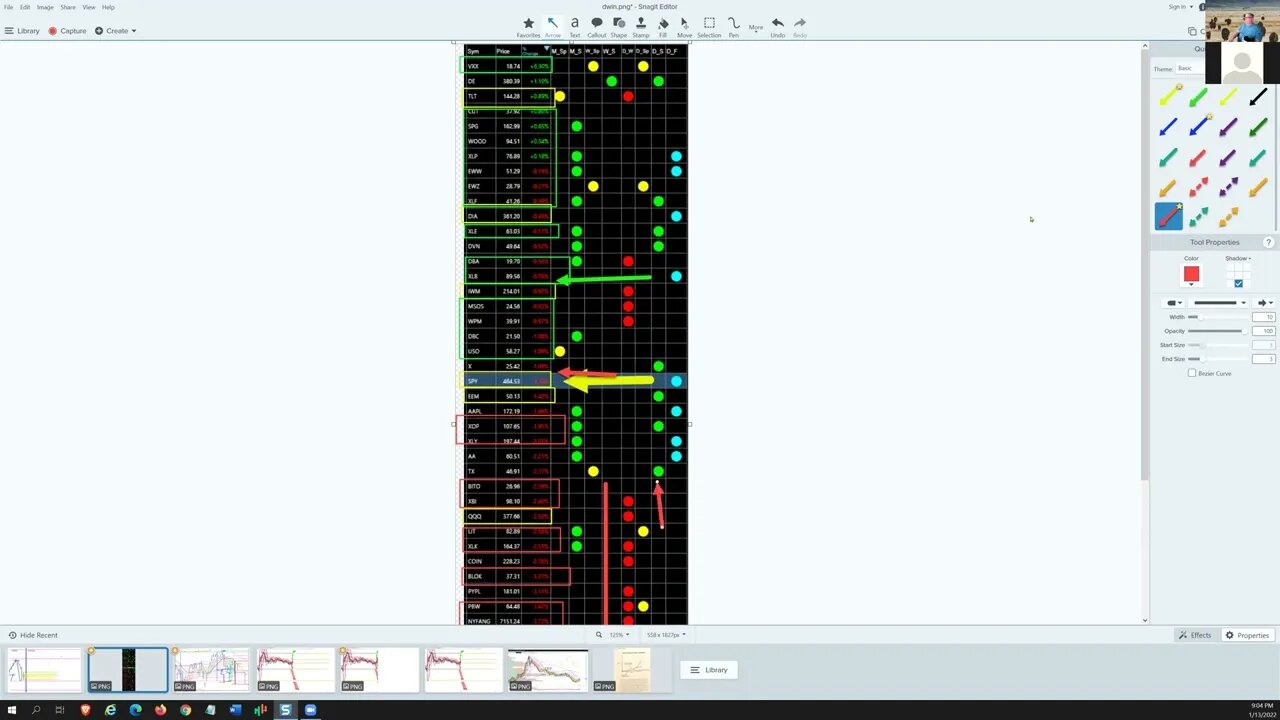1280x720 pixels.
Task: Select the Selection tool
Action: [x=709, y=27]
